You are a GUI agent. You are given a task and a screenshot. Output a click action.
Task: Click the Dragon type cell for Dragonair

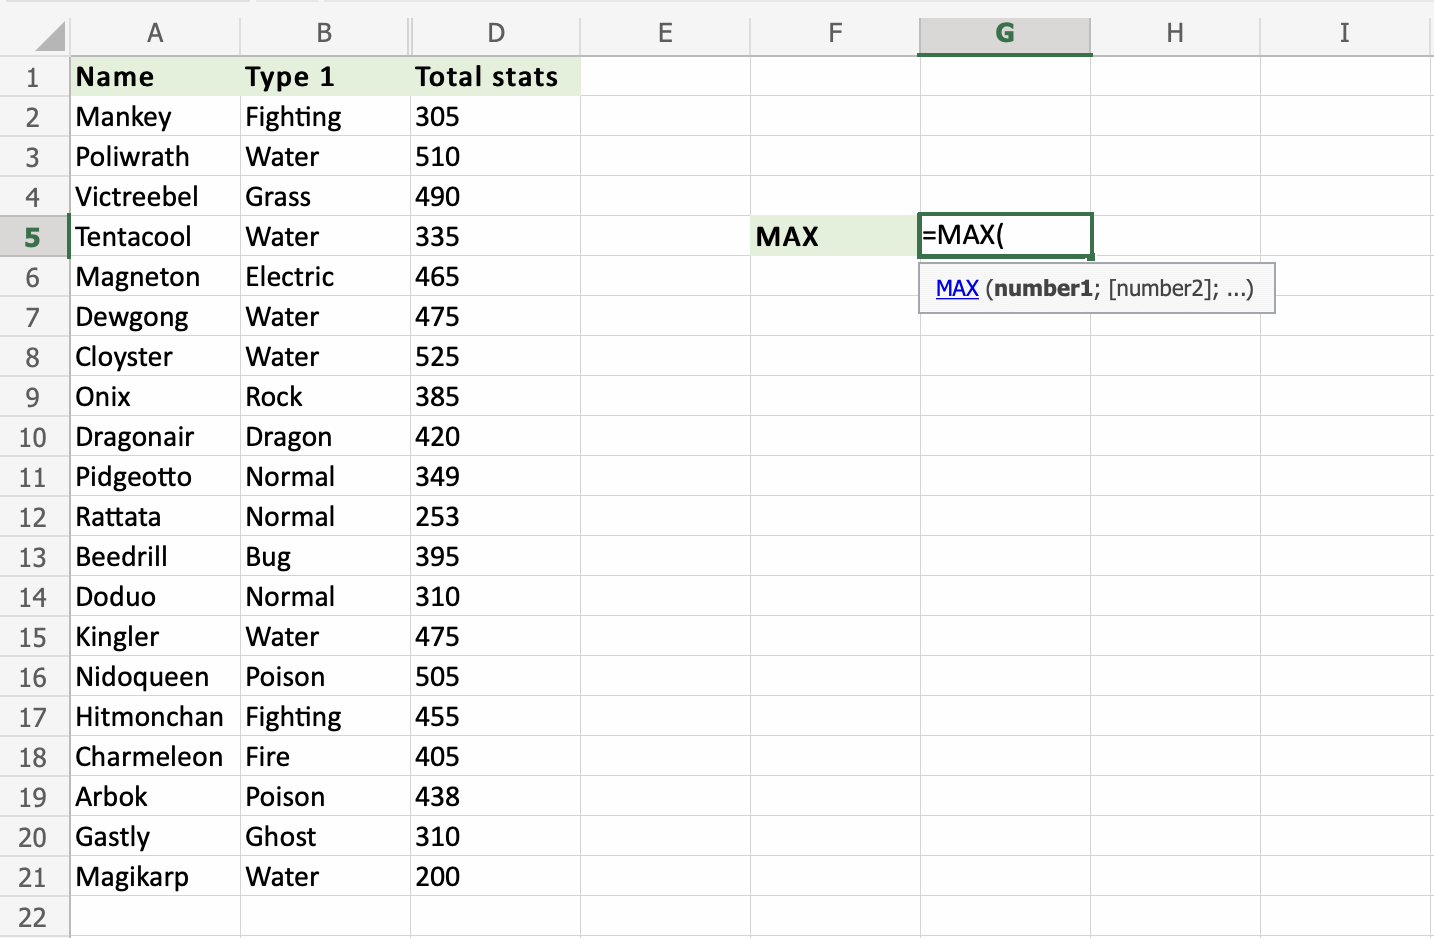324,437
